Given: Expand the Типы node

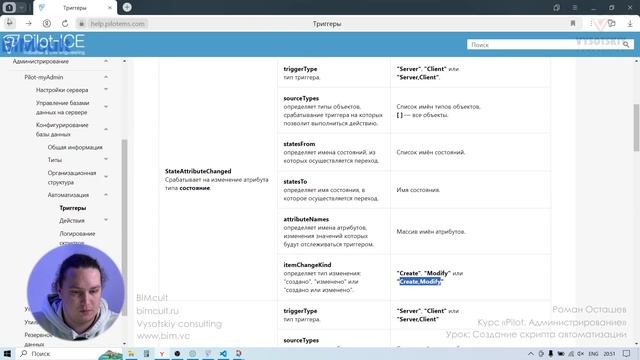Looking at the screenshot, I should [x=106, y=160].
